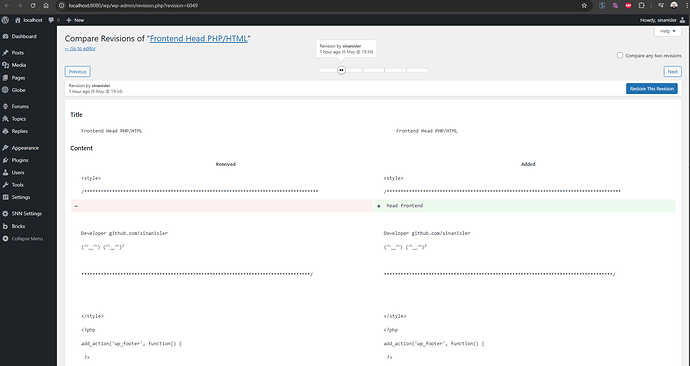690x366 pixels.
Task: Open the Appearance menu
Action: click(x=25, y=148)
